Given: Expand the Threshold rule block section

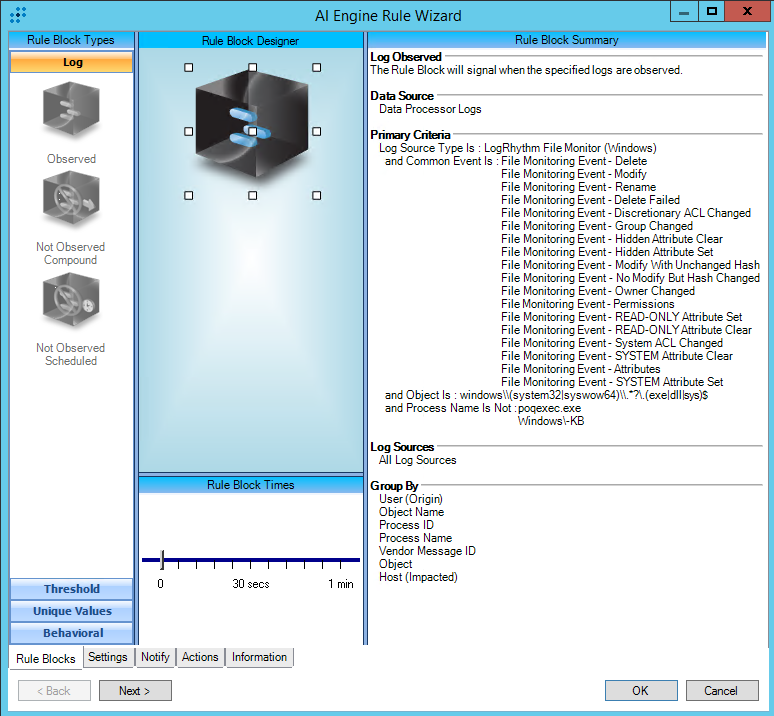Looking at the screenshot, I should (x=71, y=589).
